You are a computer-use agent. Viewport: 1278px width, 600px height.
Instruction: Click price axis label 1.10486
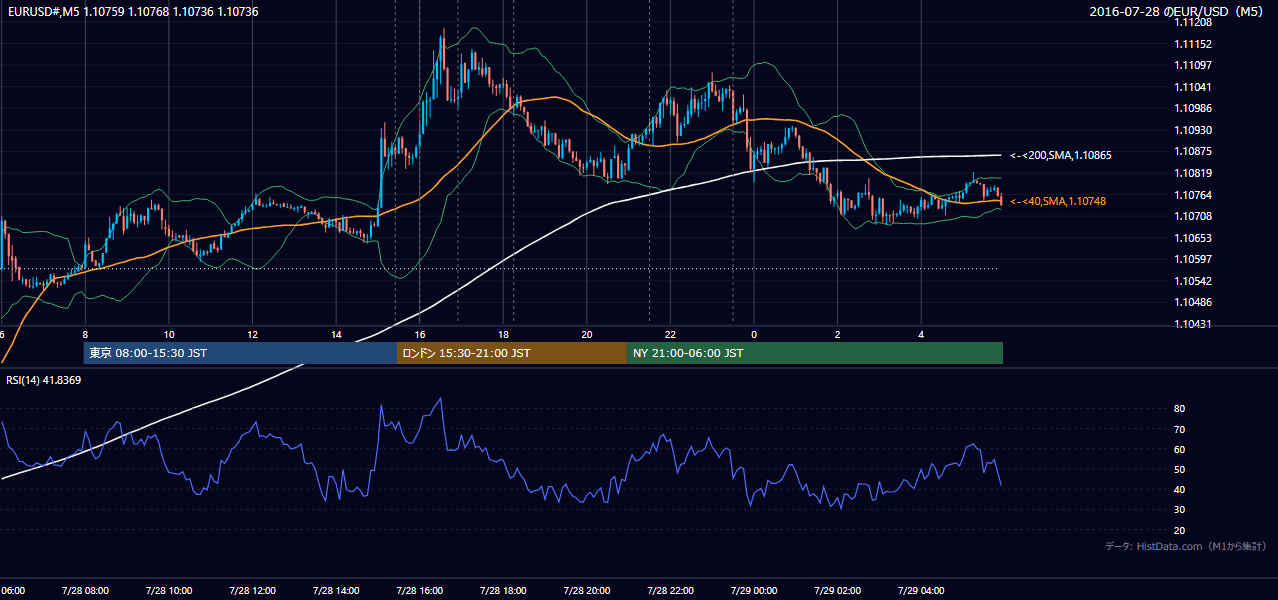[1193, 302]
